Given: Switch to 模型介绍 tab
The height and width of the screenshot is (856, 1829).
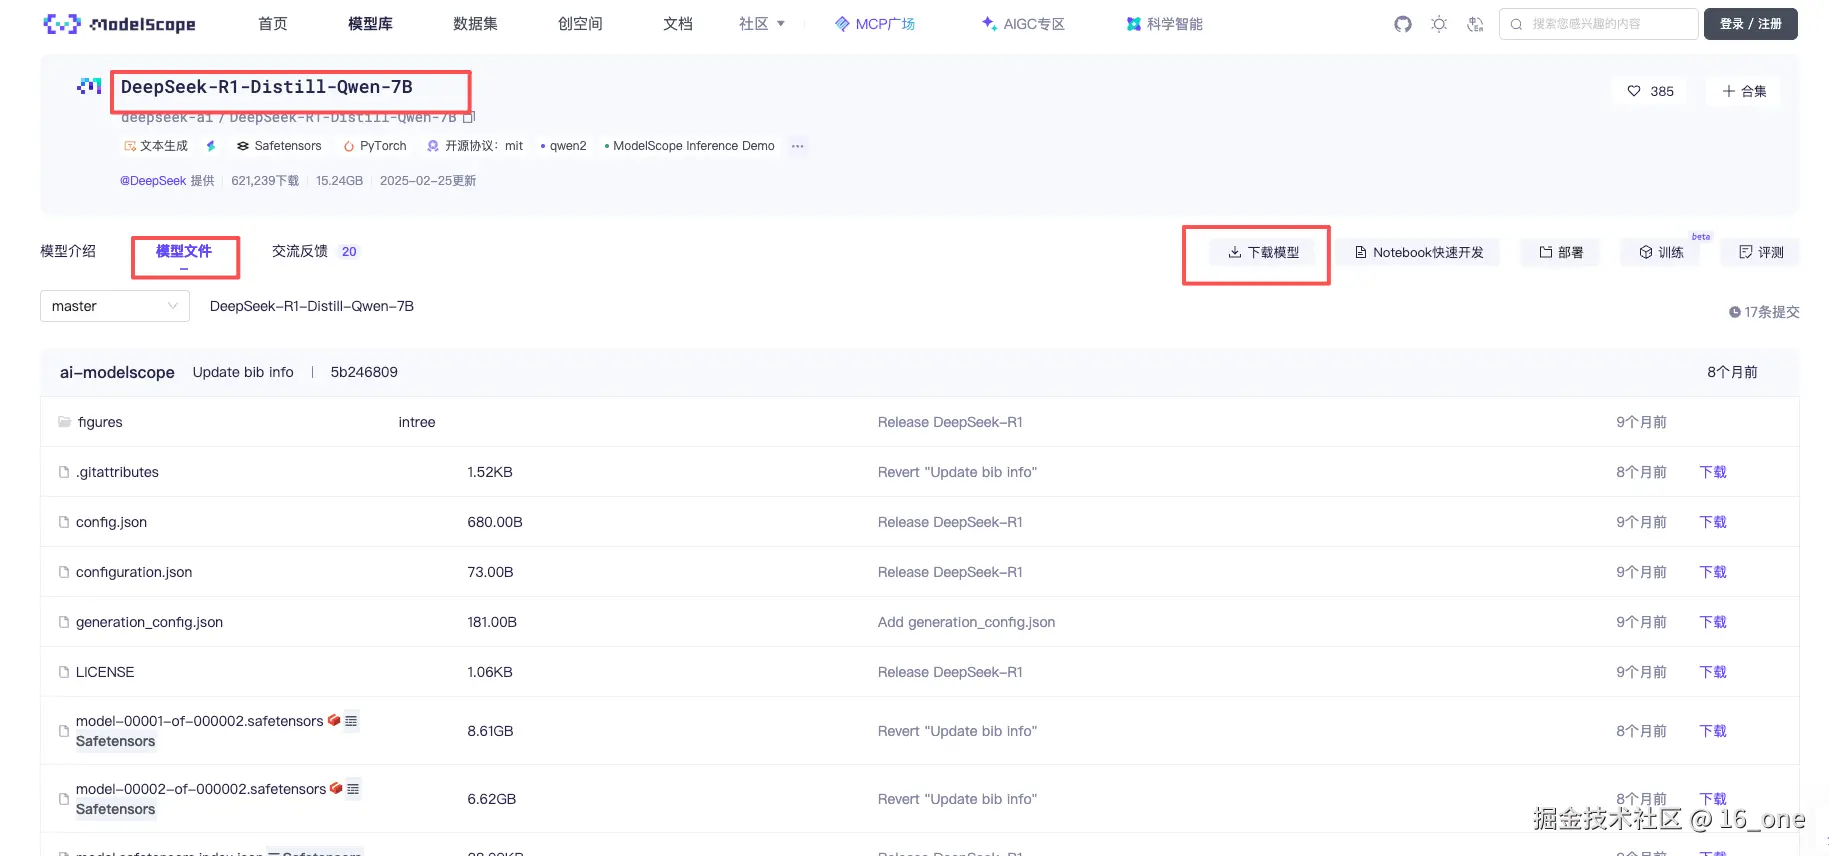Looking at the screenshot, I should click(x=68, y=251).
